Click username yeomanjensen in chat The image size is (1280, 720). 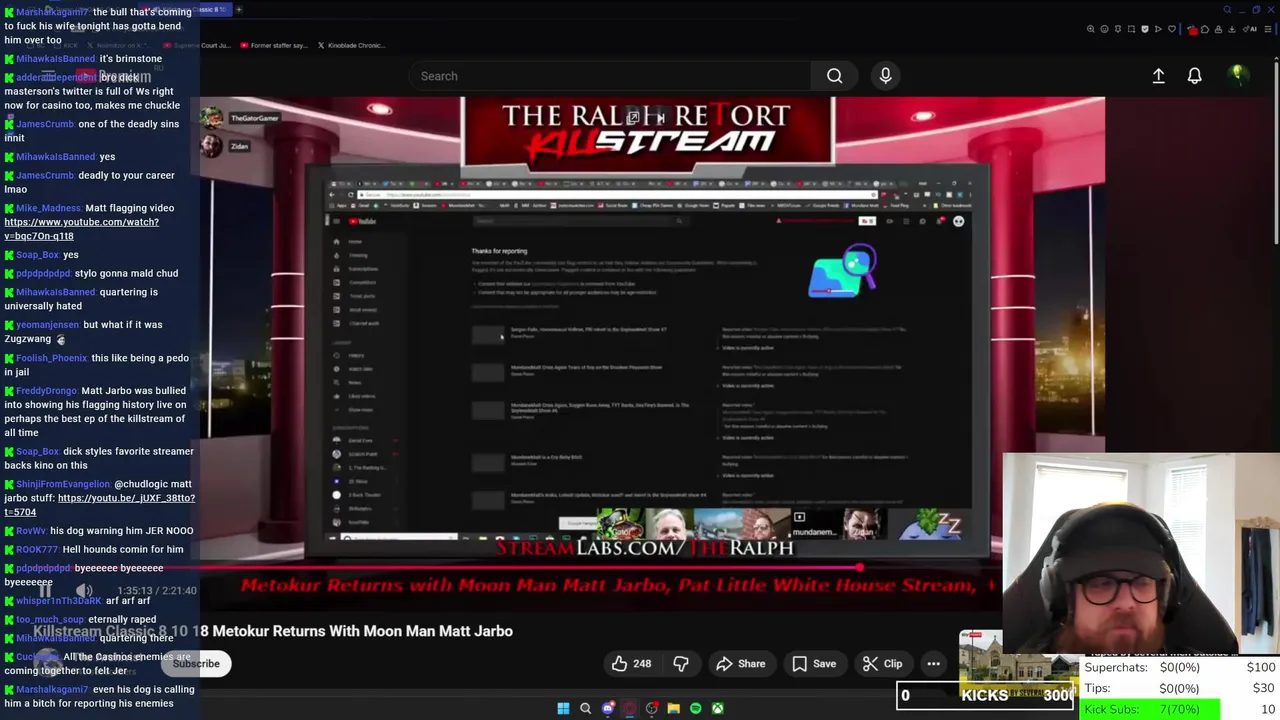coord(47,325)
